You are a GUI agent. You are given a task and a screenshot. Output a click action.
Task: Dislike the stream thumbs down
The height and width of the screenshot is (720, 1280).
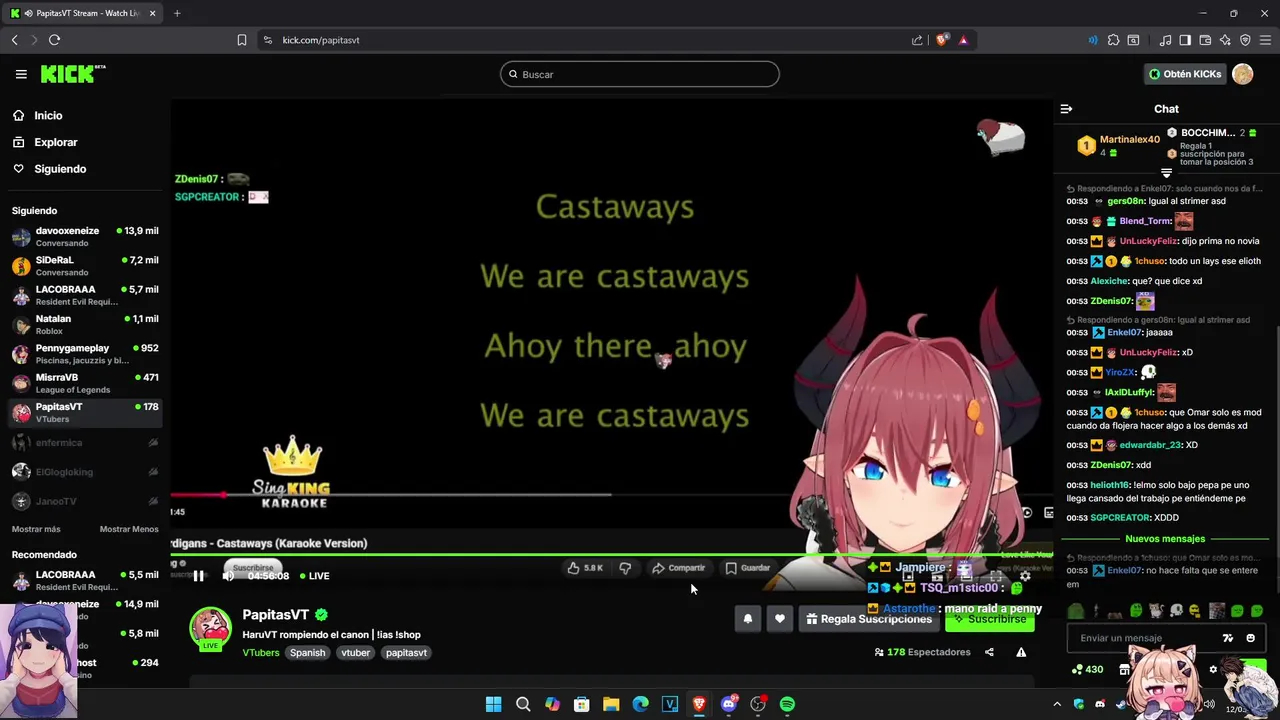[625, 568]
